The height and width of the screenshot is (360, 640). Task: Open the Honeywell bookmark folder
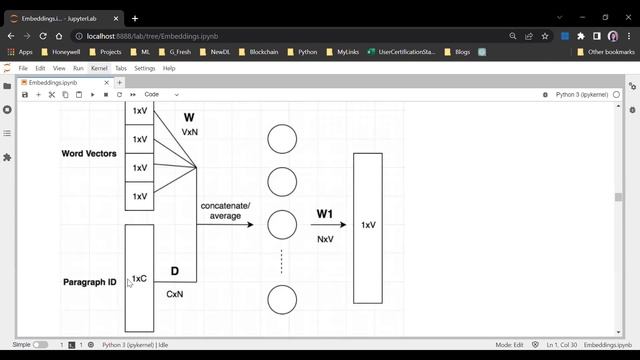pyautogui.click(x=61, y=52)
